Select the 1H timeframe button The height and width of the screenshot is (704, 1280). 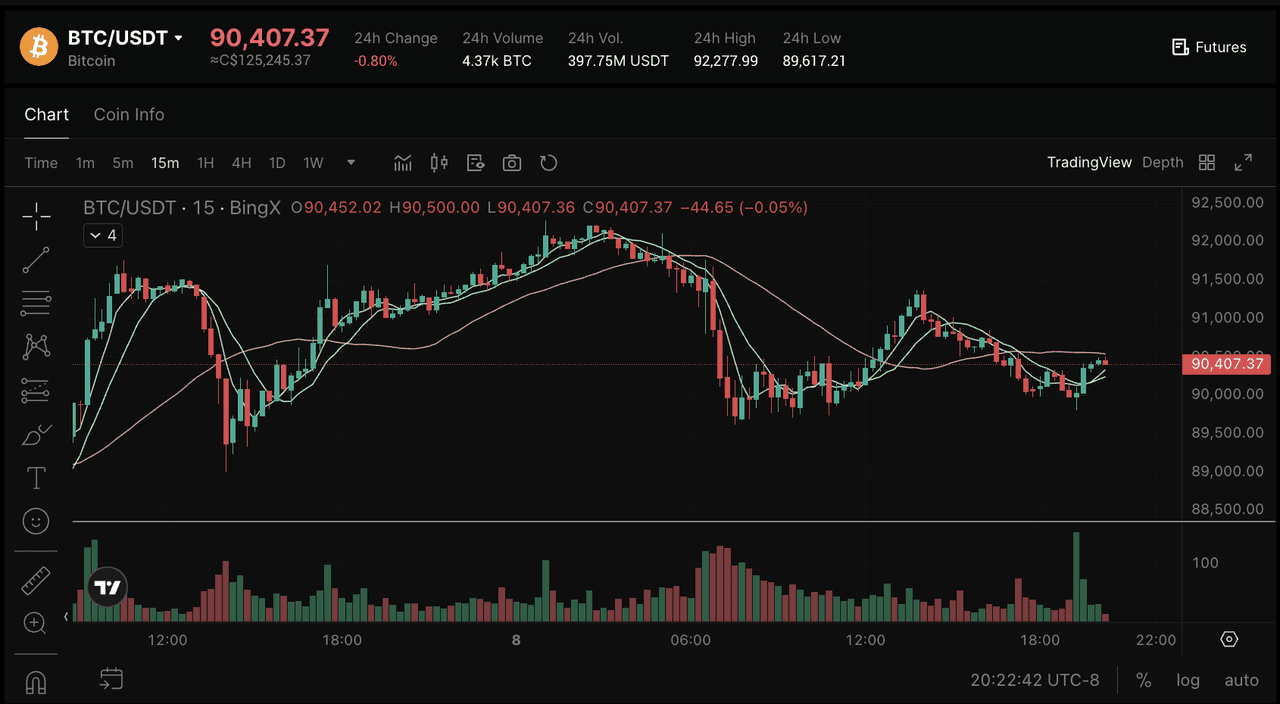tap(205, 163)
